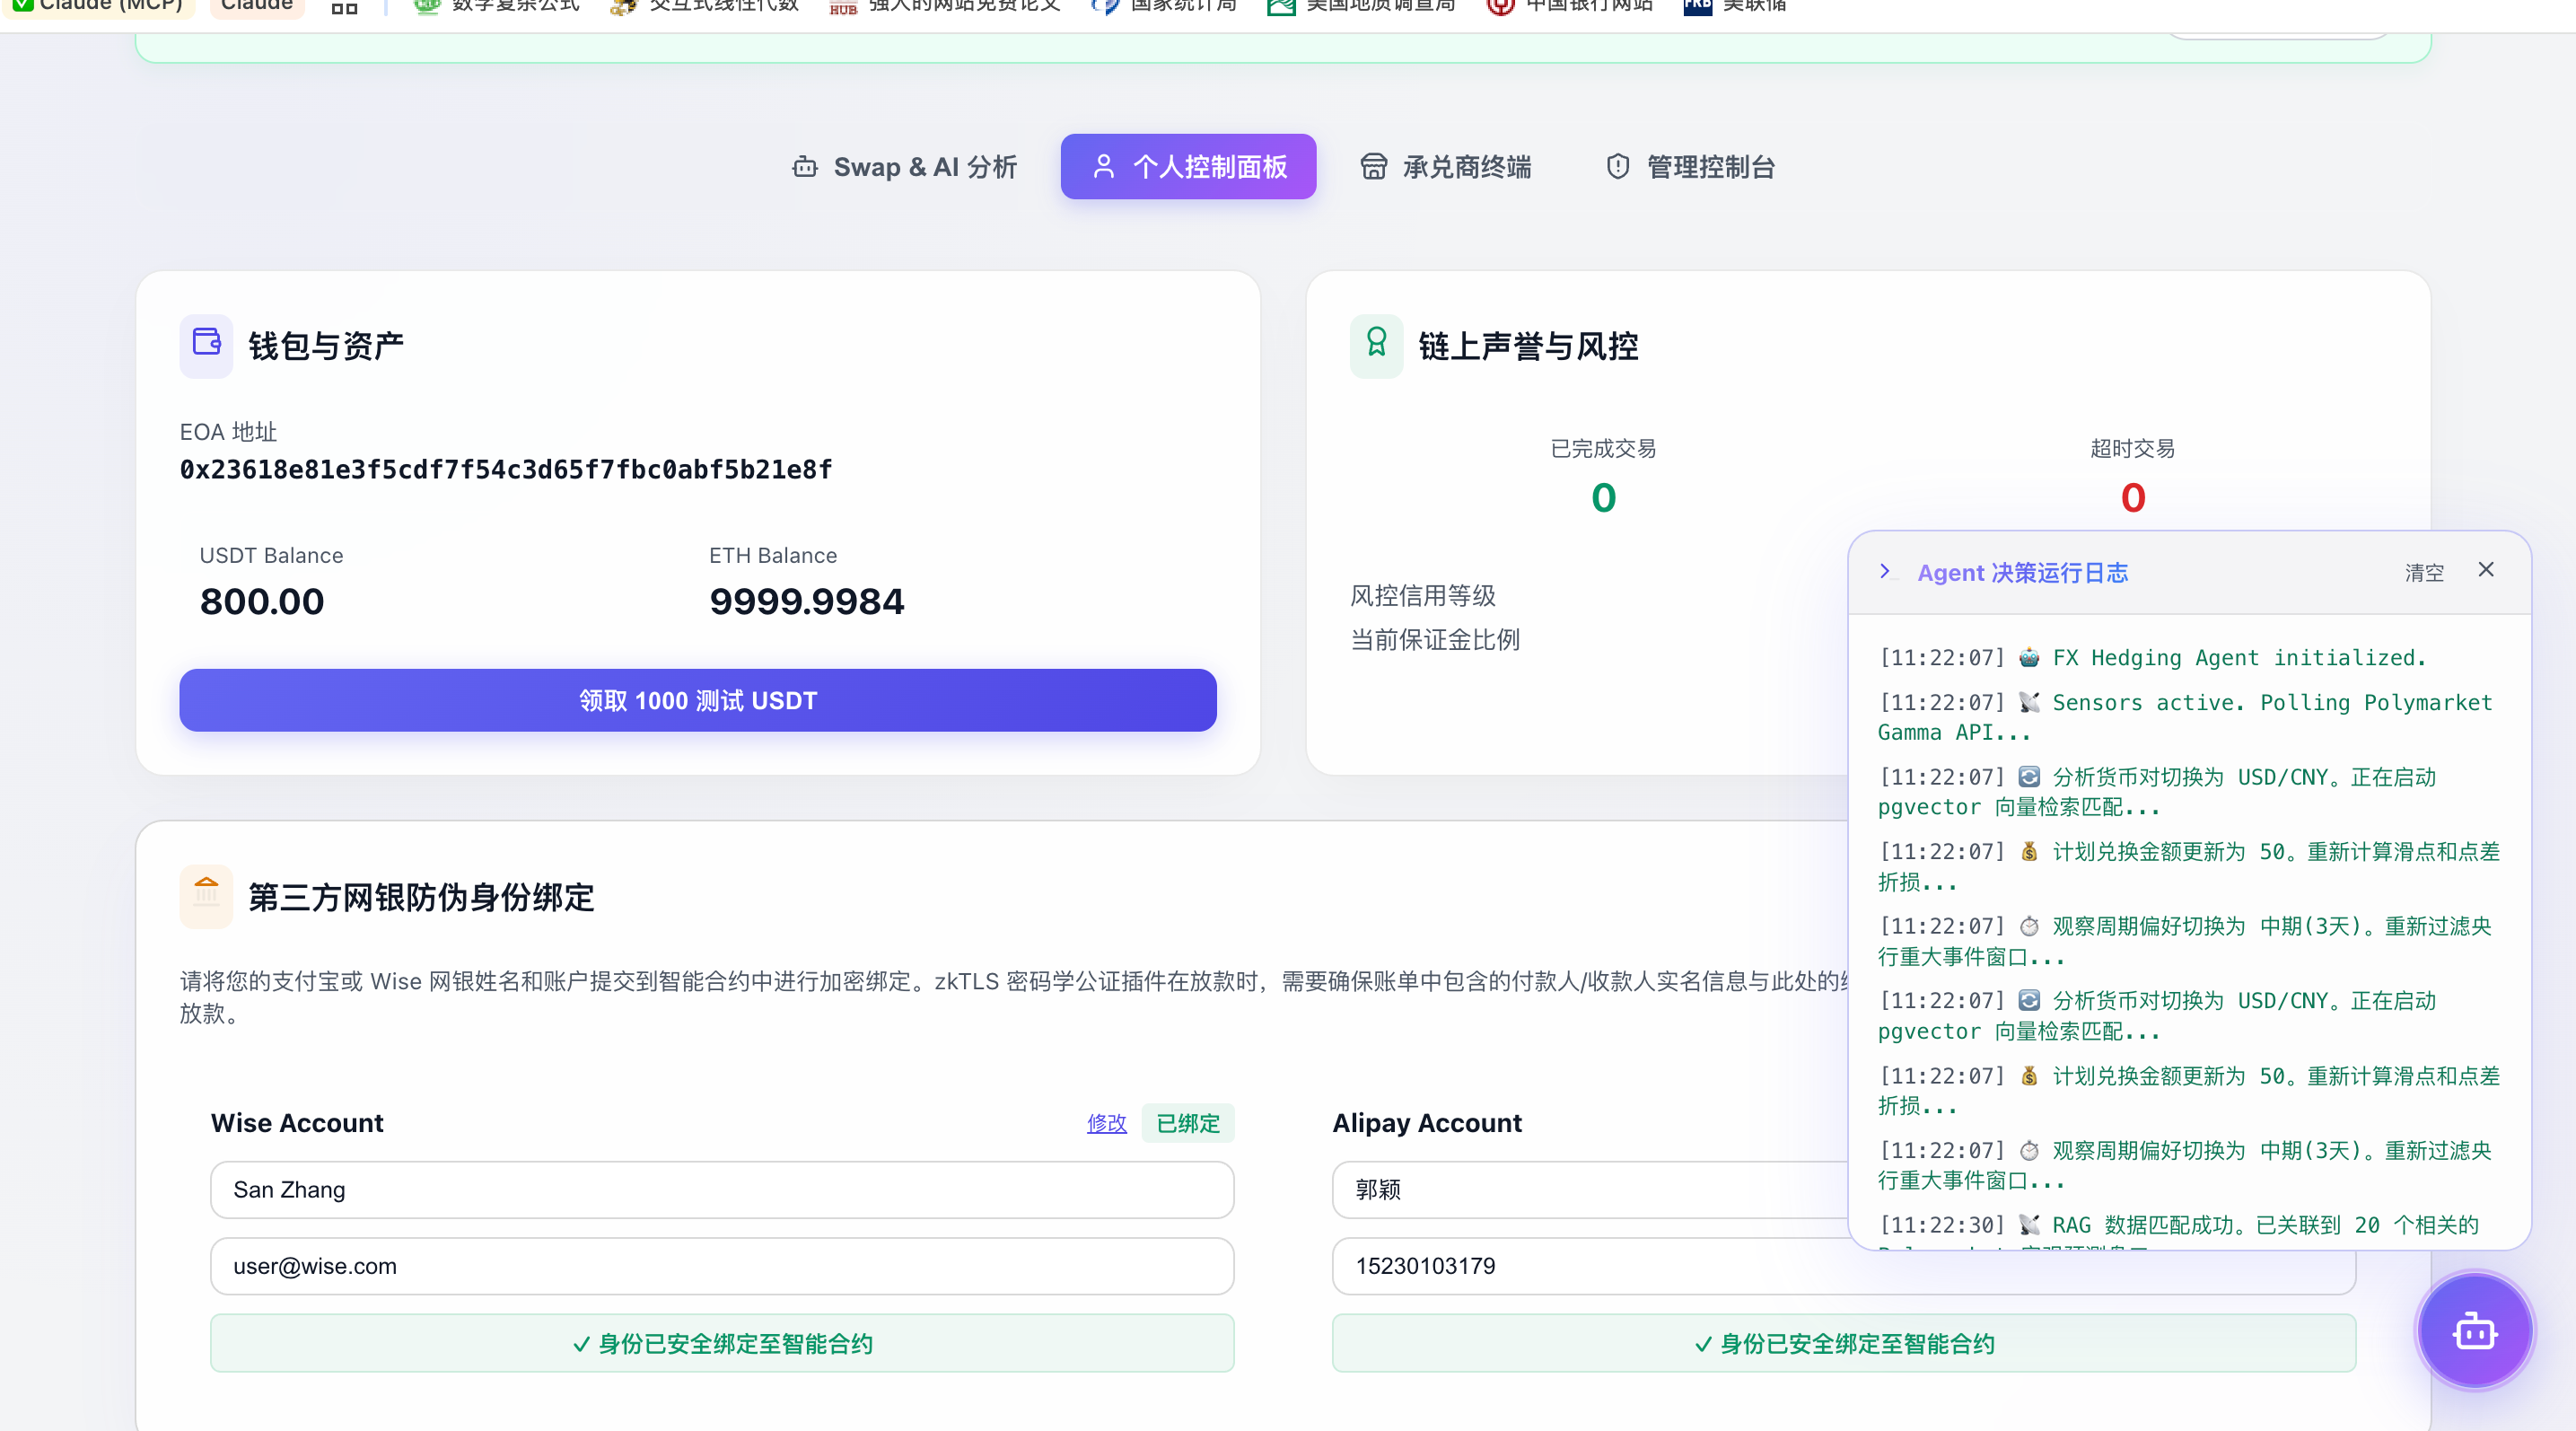2576x1431 pixels.
Task: Click the 修改 link for Wise Account
Action: coord(1107,1123)
